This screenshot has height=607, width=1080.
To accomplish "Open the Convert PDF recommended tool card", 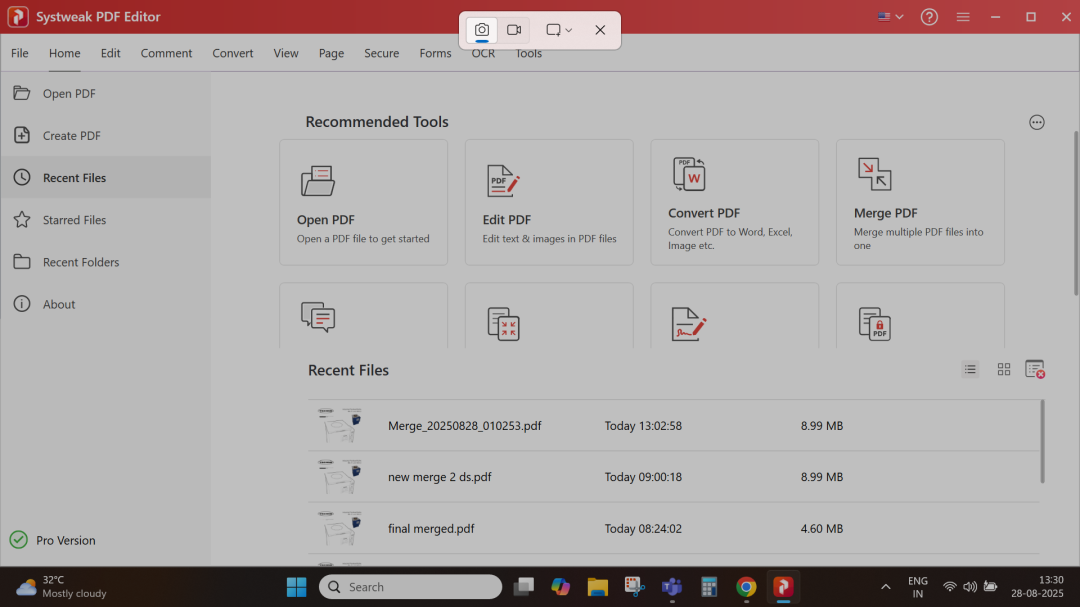I will (734, 203).
